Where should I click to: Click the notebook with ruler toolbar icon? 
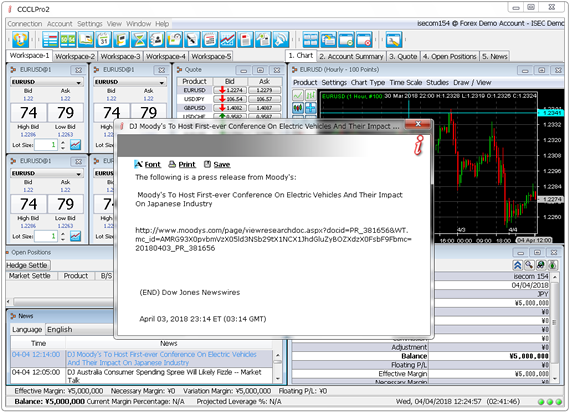192,40
